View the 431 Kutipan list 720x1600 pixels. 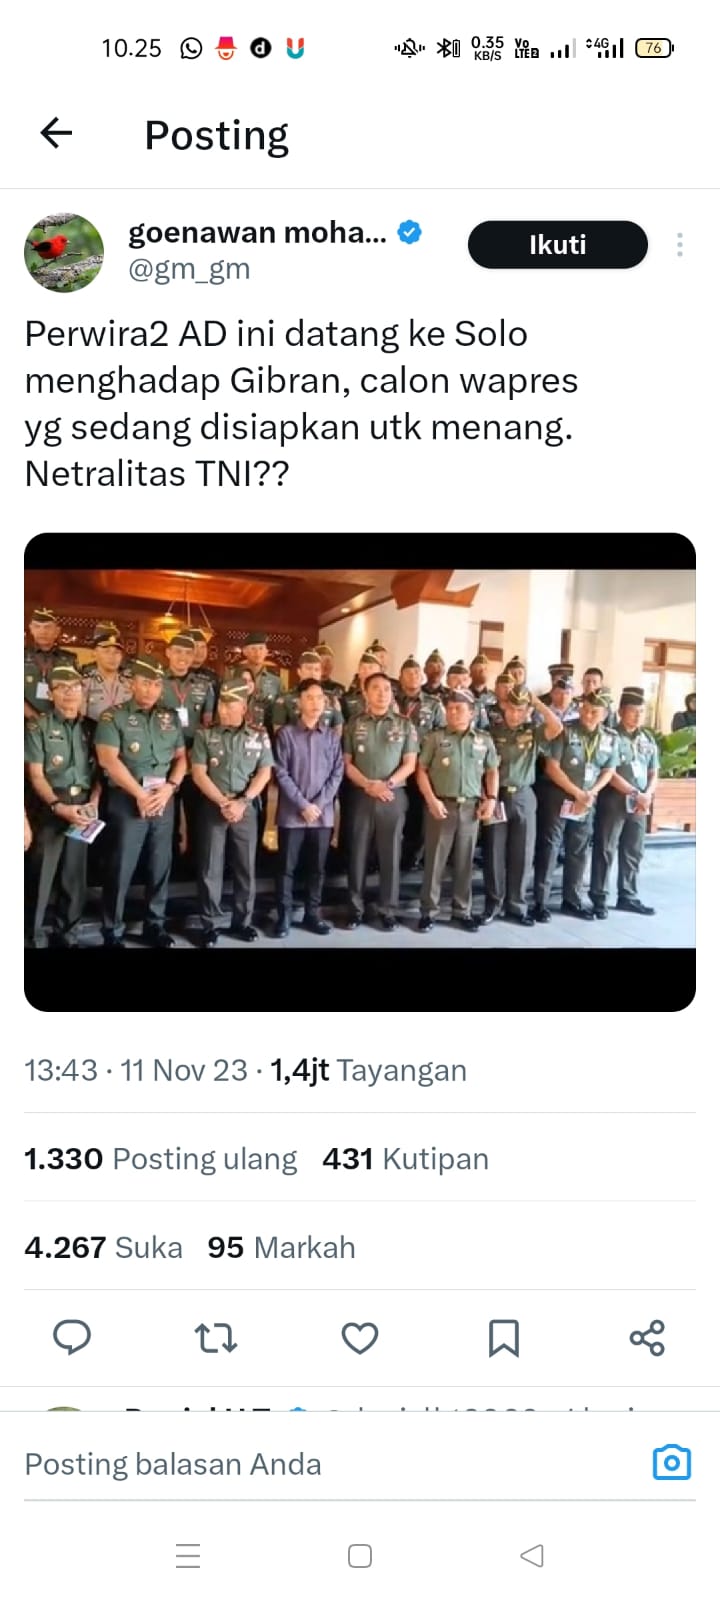[405, 1159]
